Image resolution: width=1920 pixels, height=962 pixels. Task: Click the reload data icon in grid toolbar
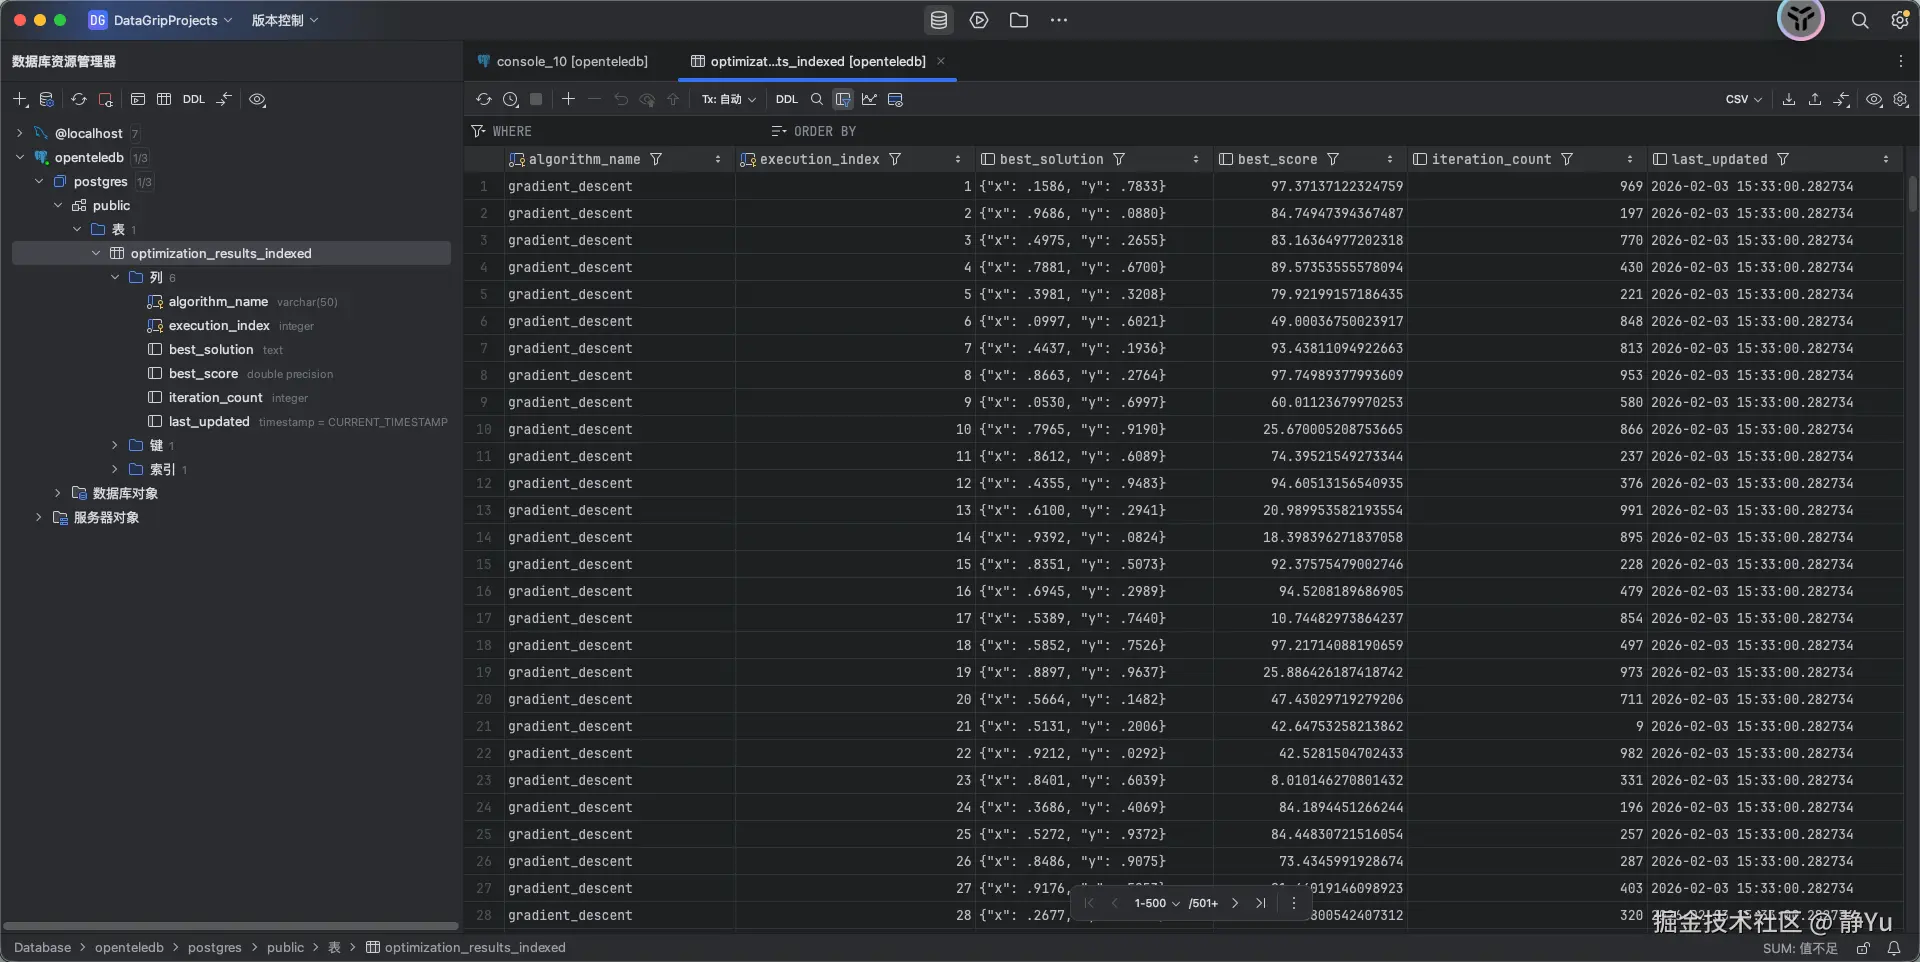[484, 99]
